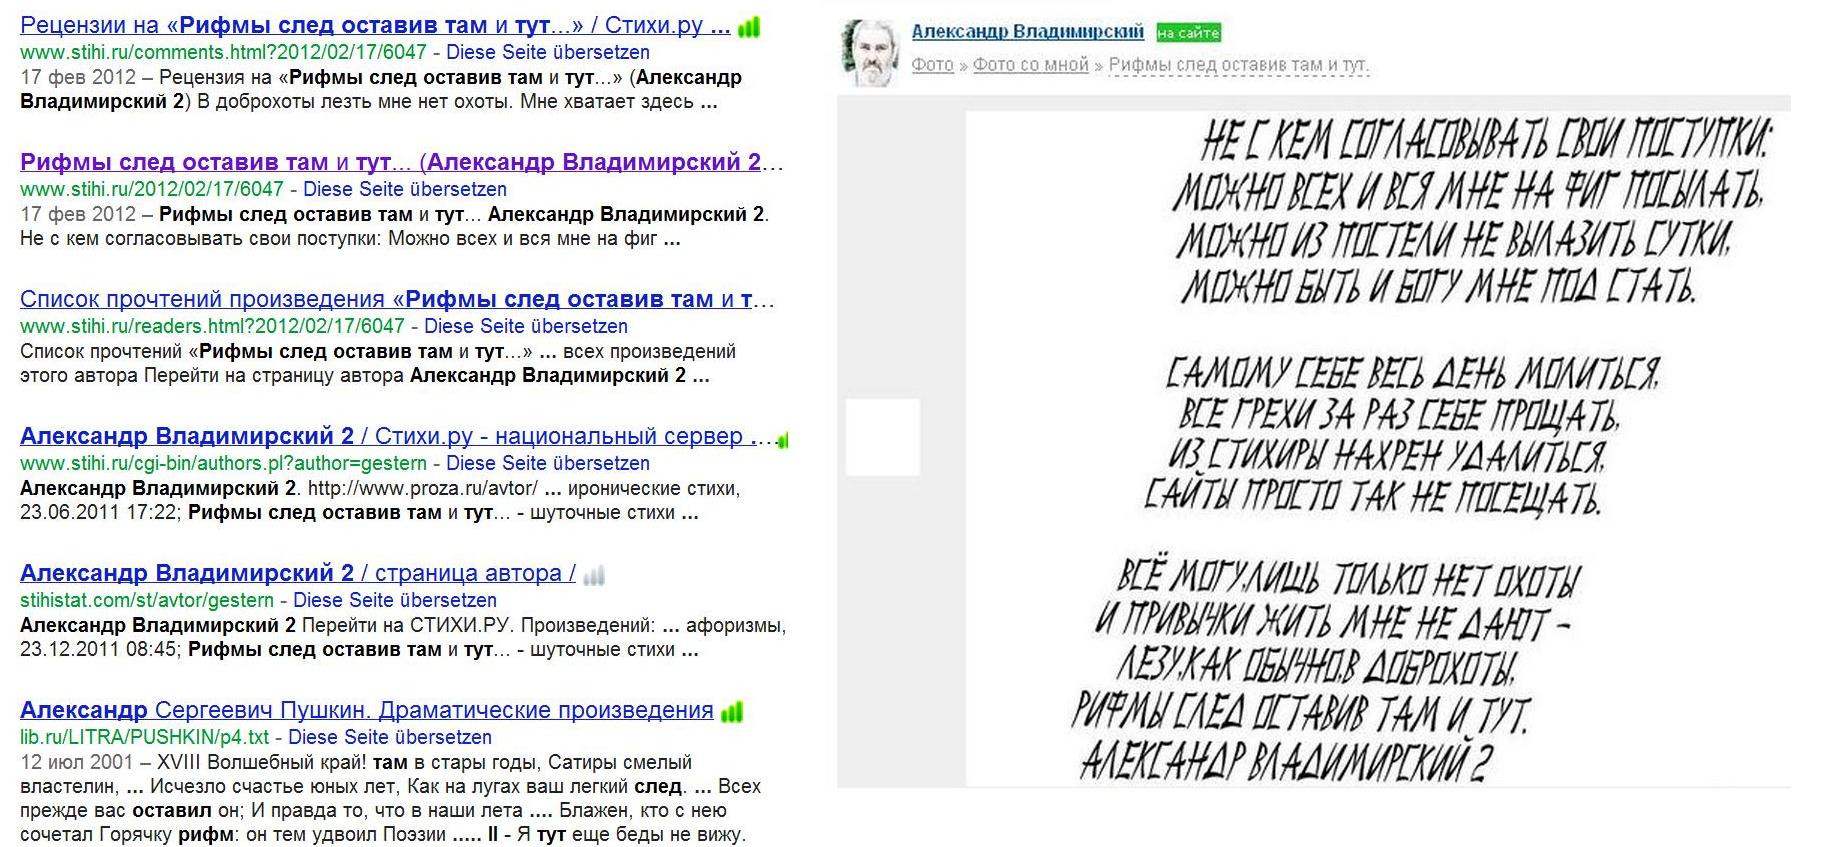
Task: Open 'Александр Владимирский 2 / страница автора' result
Action: 297,573
